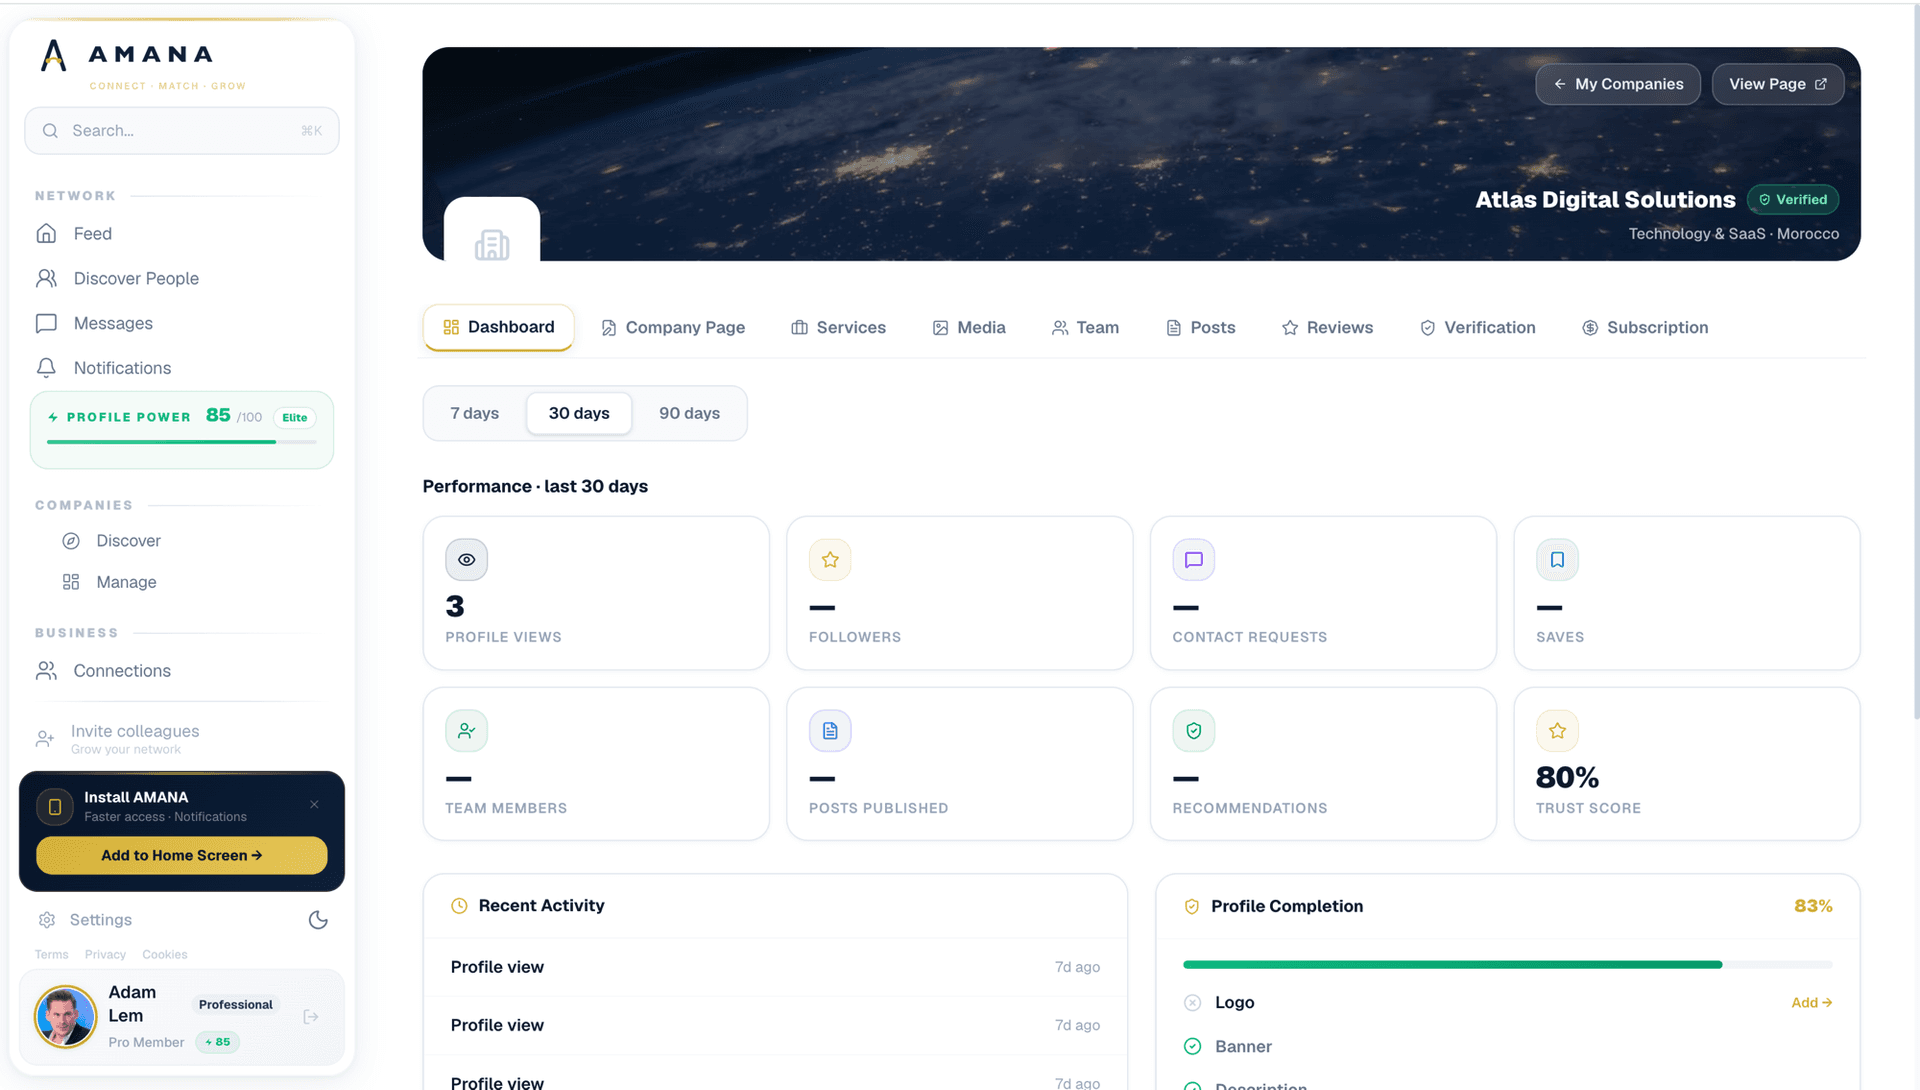This screenshot has width=1920, height=1090.
Task: Open Notifications bell in sidebar
Action: click(x=46, y=368)
